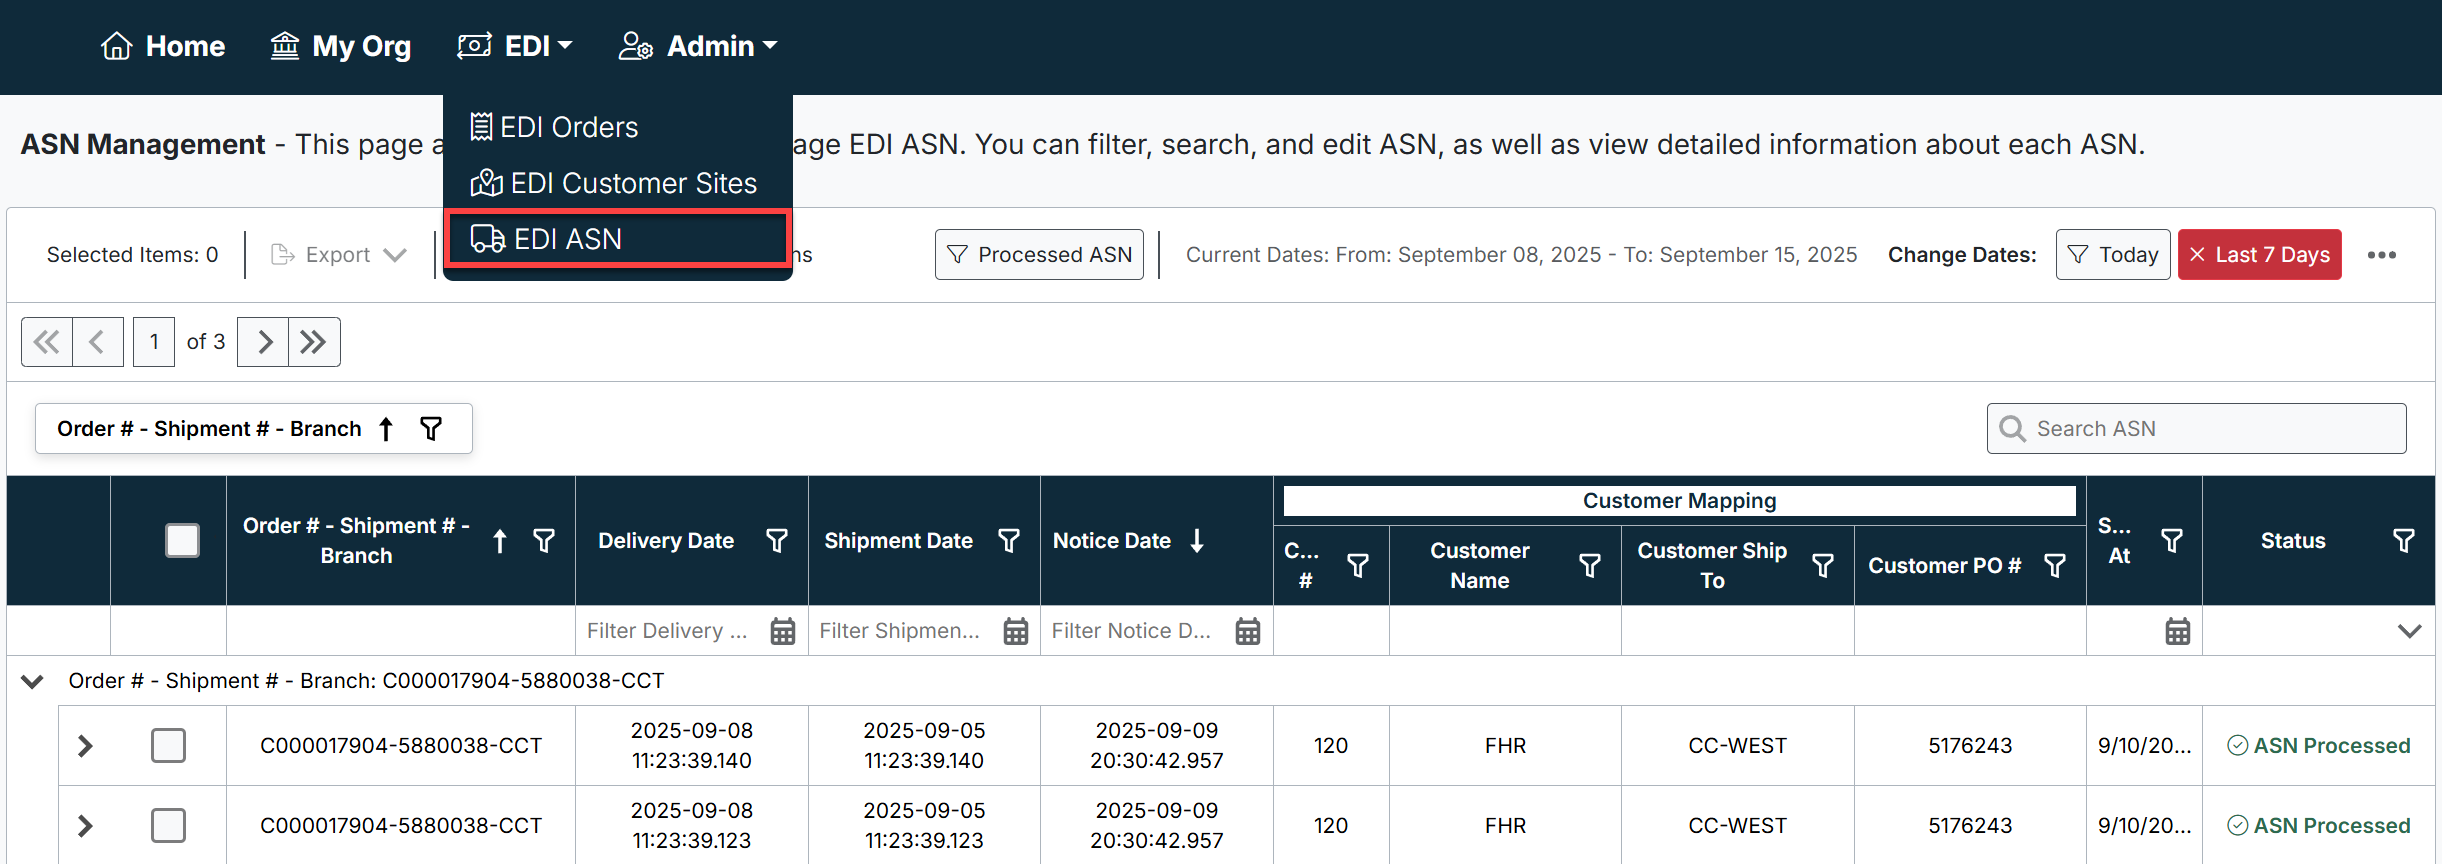Screen dimensions: 2442x864
Task: Check the first C000017904-5880038-CCT row checkbox
Action: click(x=168, y=746)
